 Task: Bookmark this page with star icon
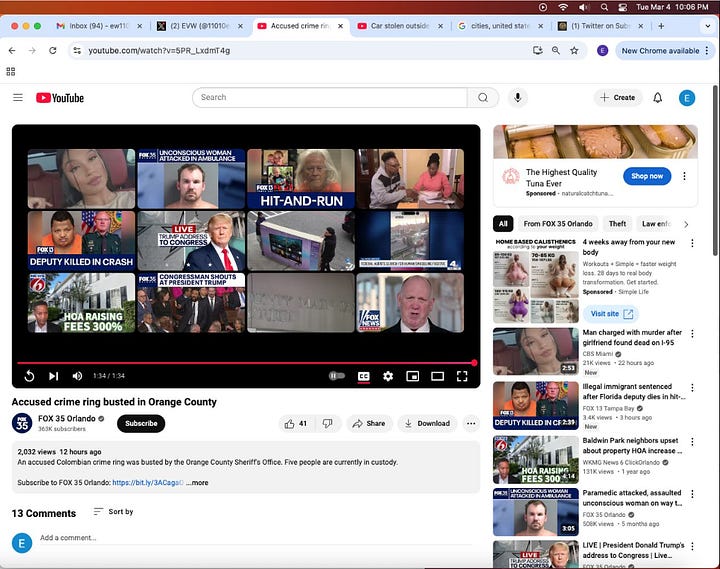(x=574, y=51)
